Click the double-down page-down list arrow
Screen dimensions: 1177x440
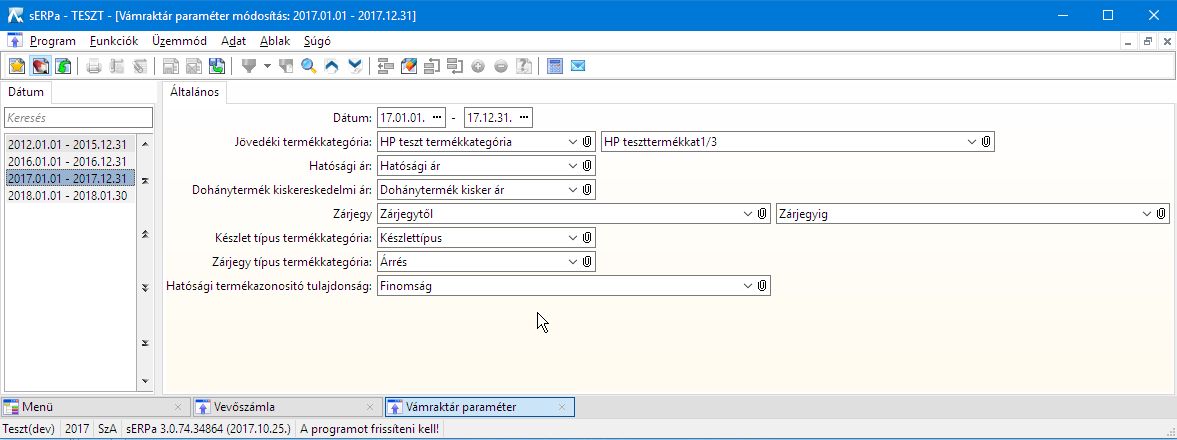(x=145, y=288)
